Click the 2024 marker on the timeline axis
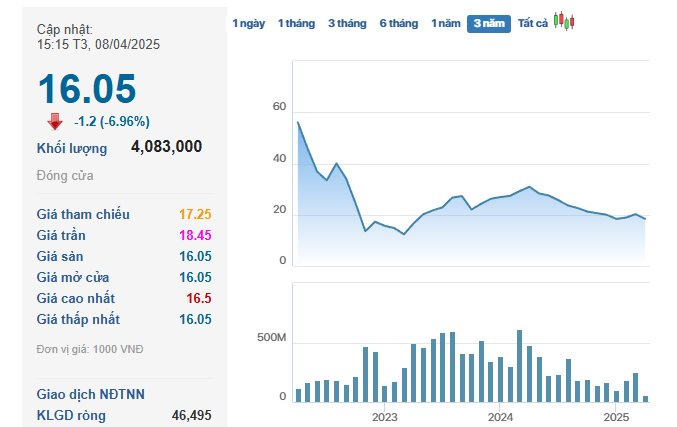This screenshot has width=677, height=427. (500, 417)
